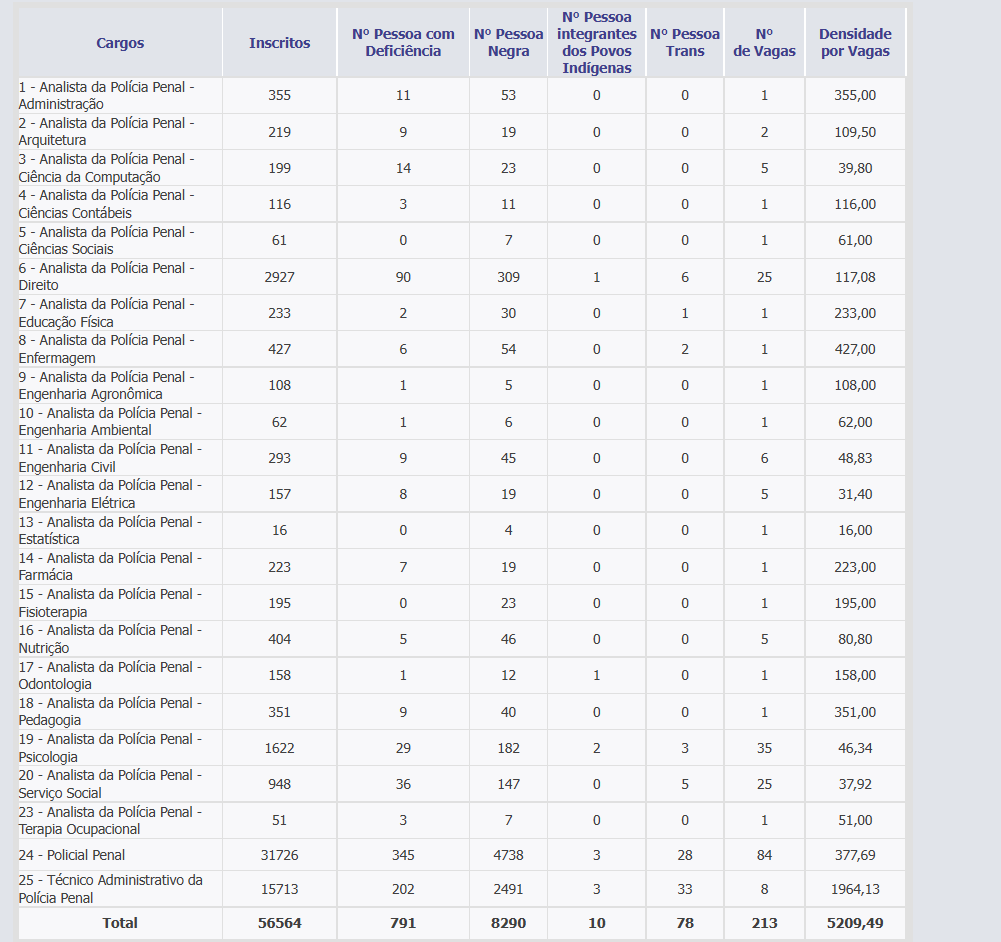Click the Analista da Polícia Penal - Direito row
The height and width of the screenshot is (942, 1001).
pyautogui.click(x=462, y=276)
